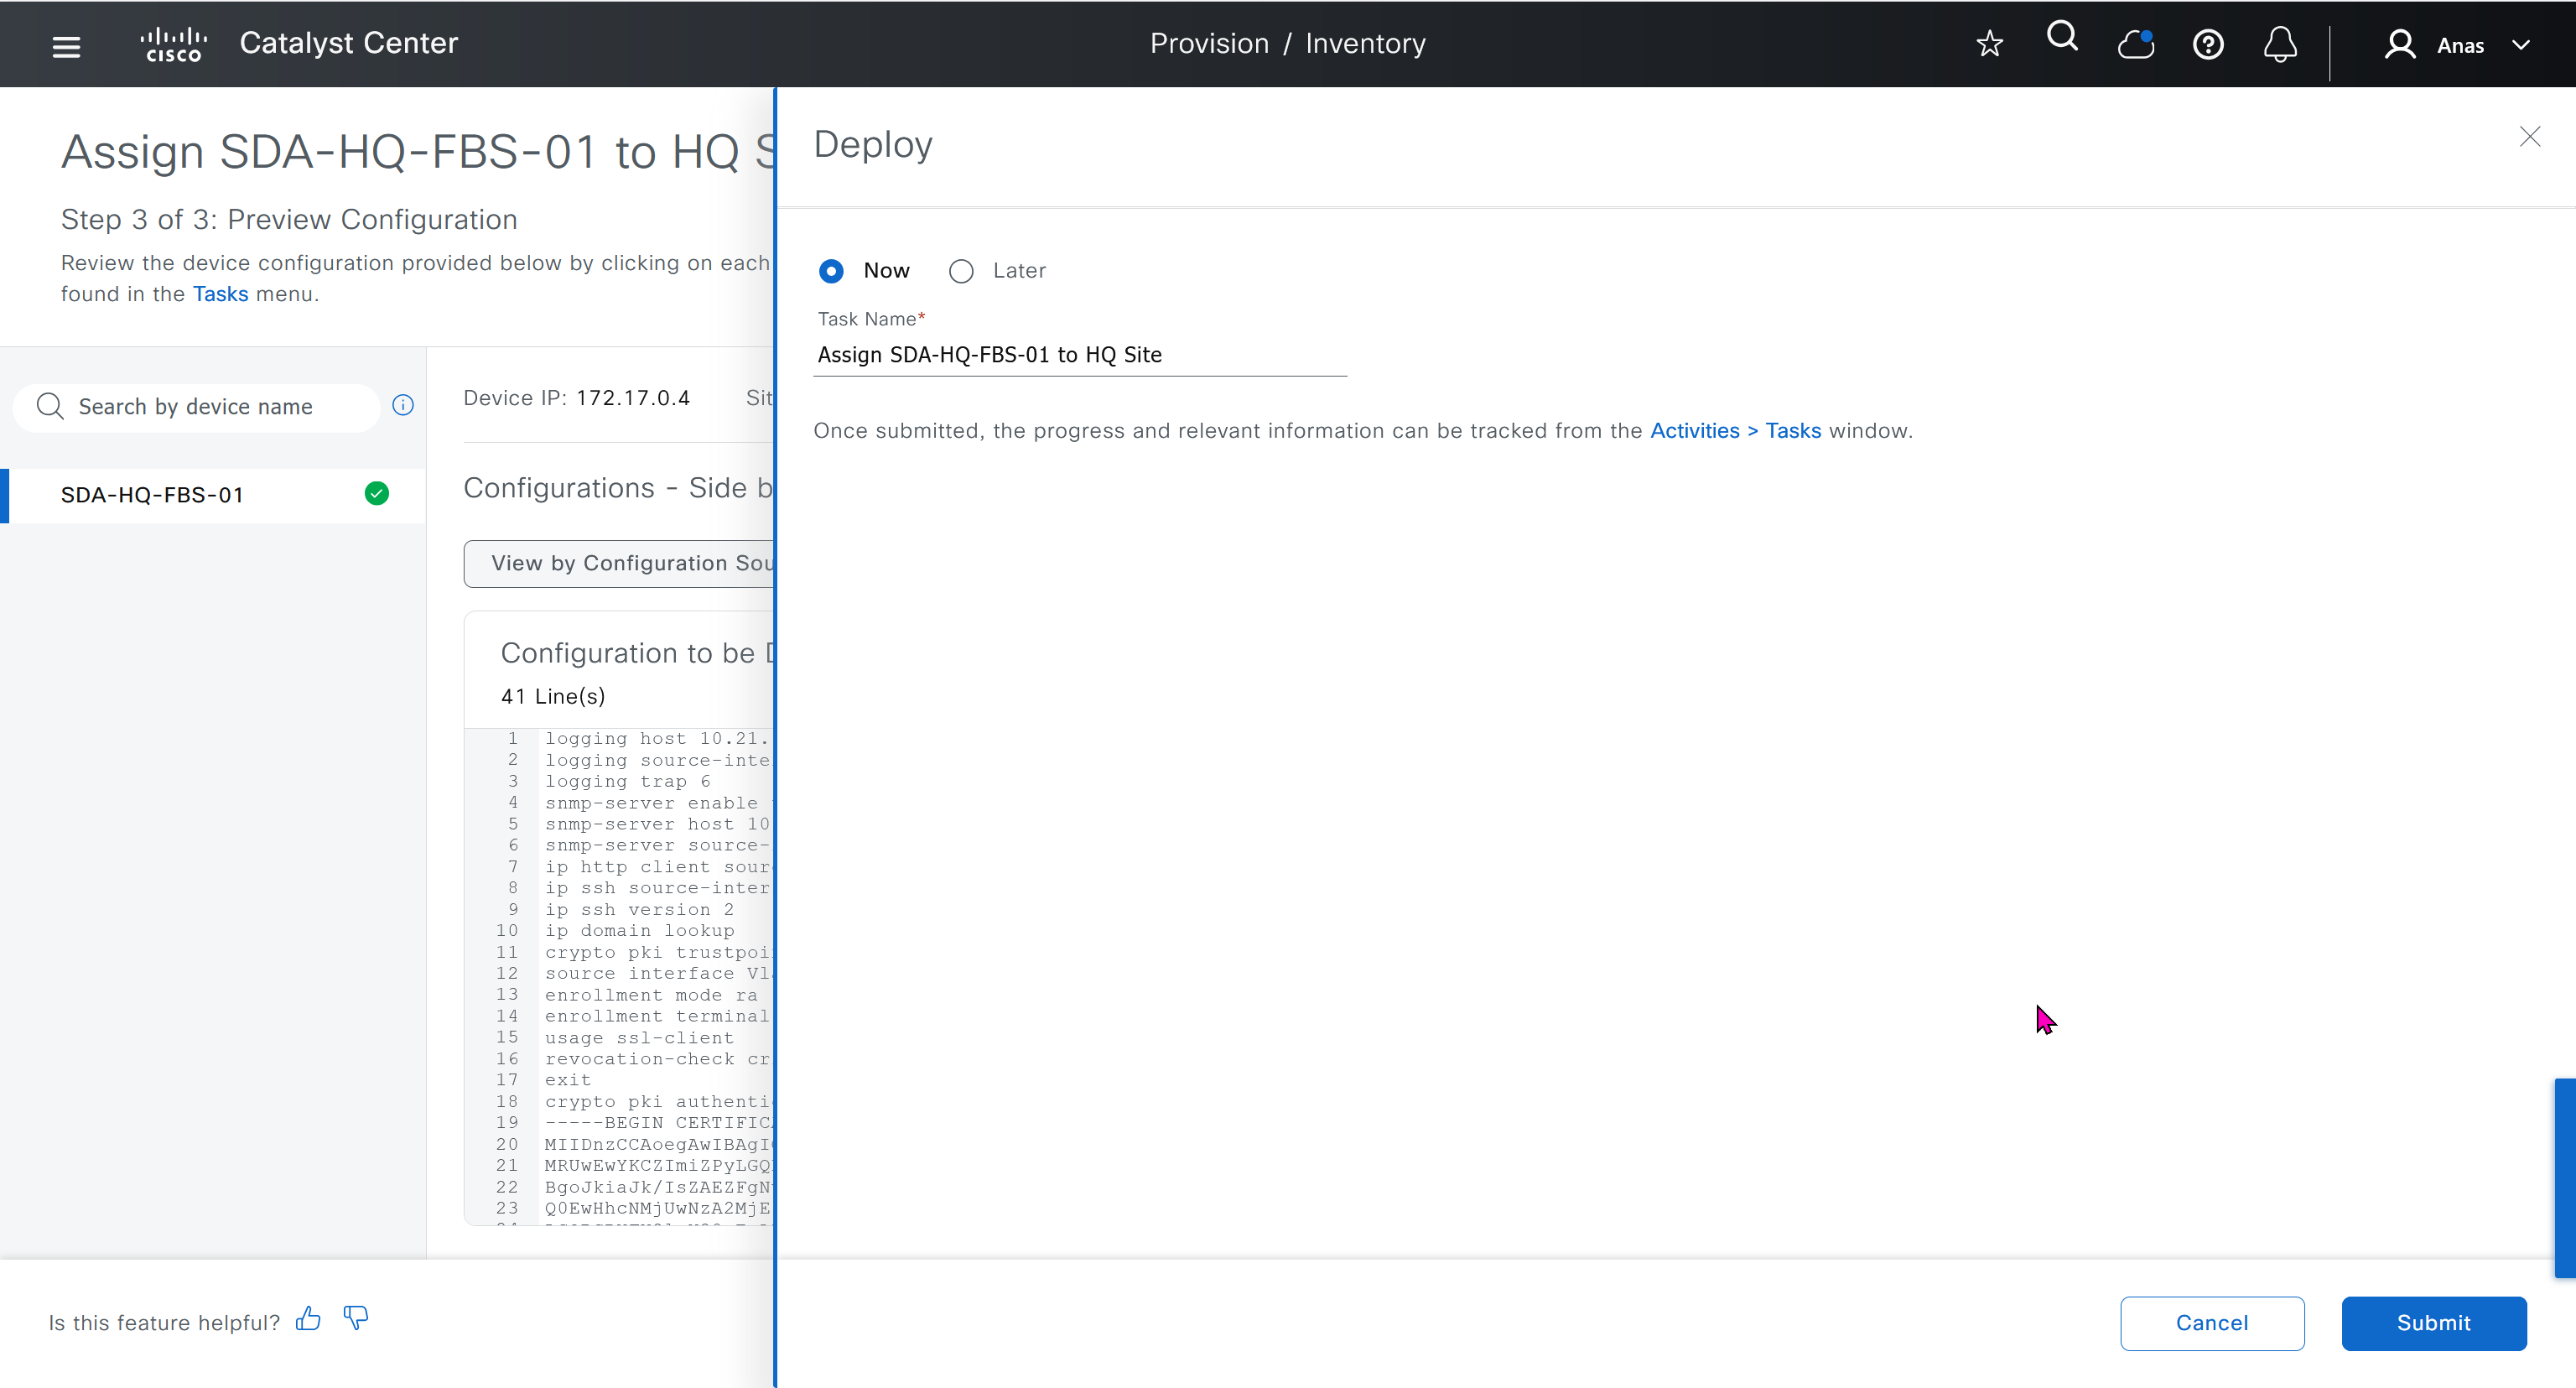Give thumbs up feedback
The width and height of the screenshot is (2576, 1388).
[308, 1319]
